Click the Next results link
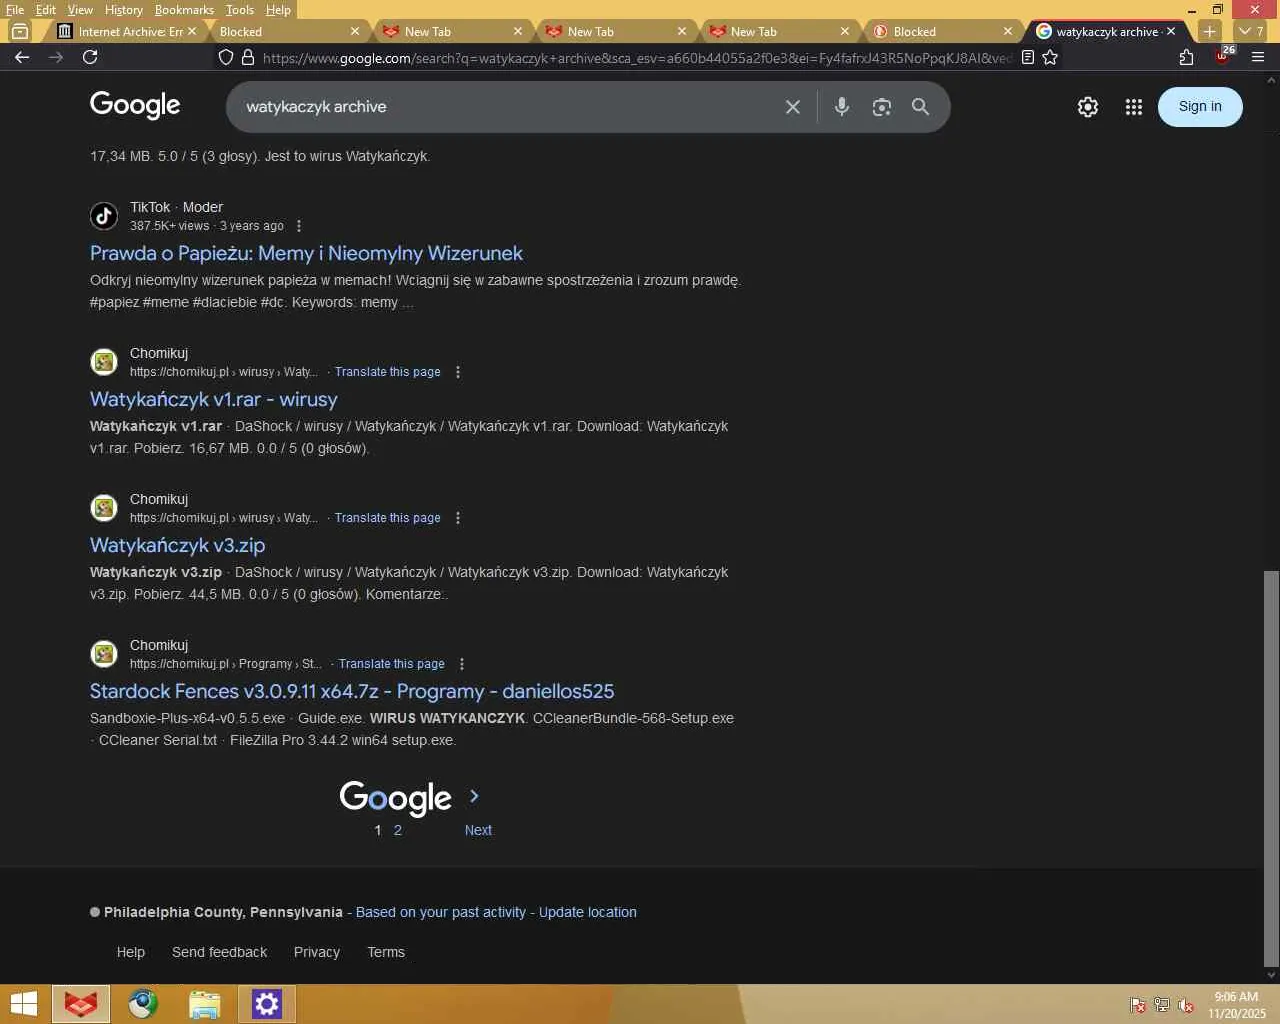1280x1024 pixels. [478, 830]
